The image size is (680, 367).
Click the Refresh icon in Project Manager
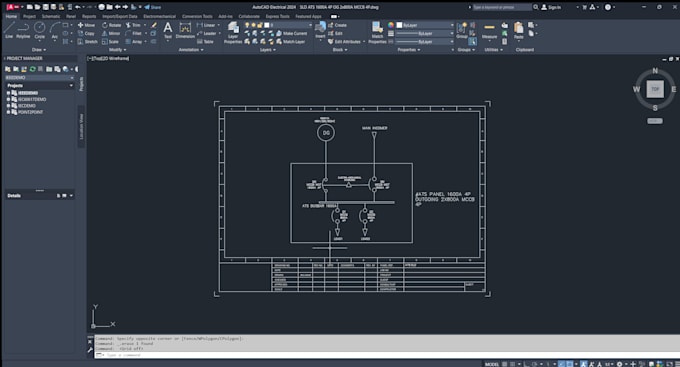(x=33, y=69)
